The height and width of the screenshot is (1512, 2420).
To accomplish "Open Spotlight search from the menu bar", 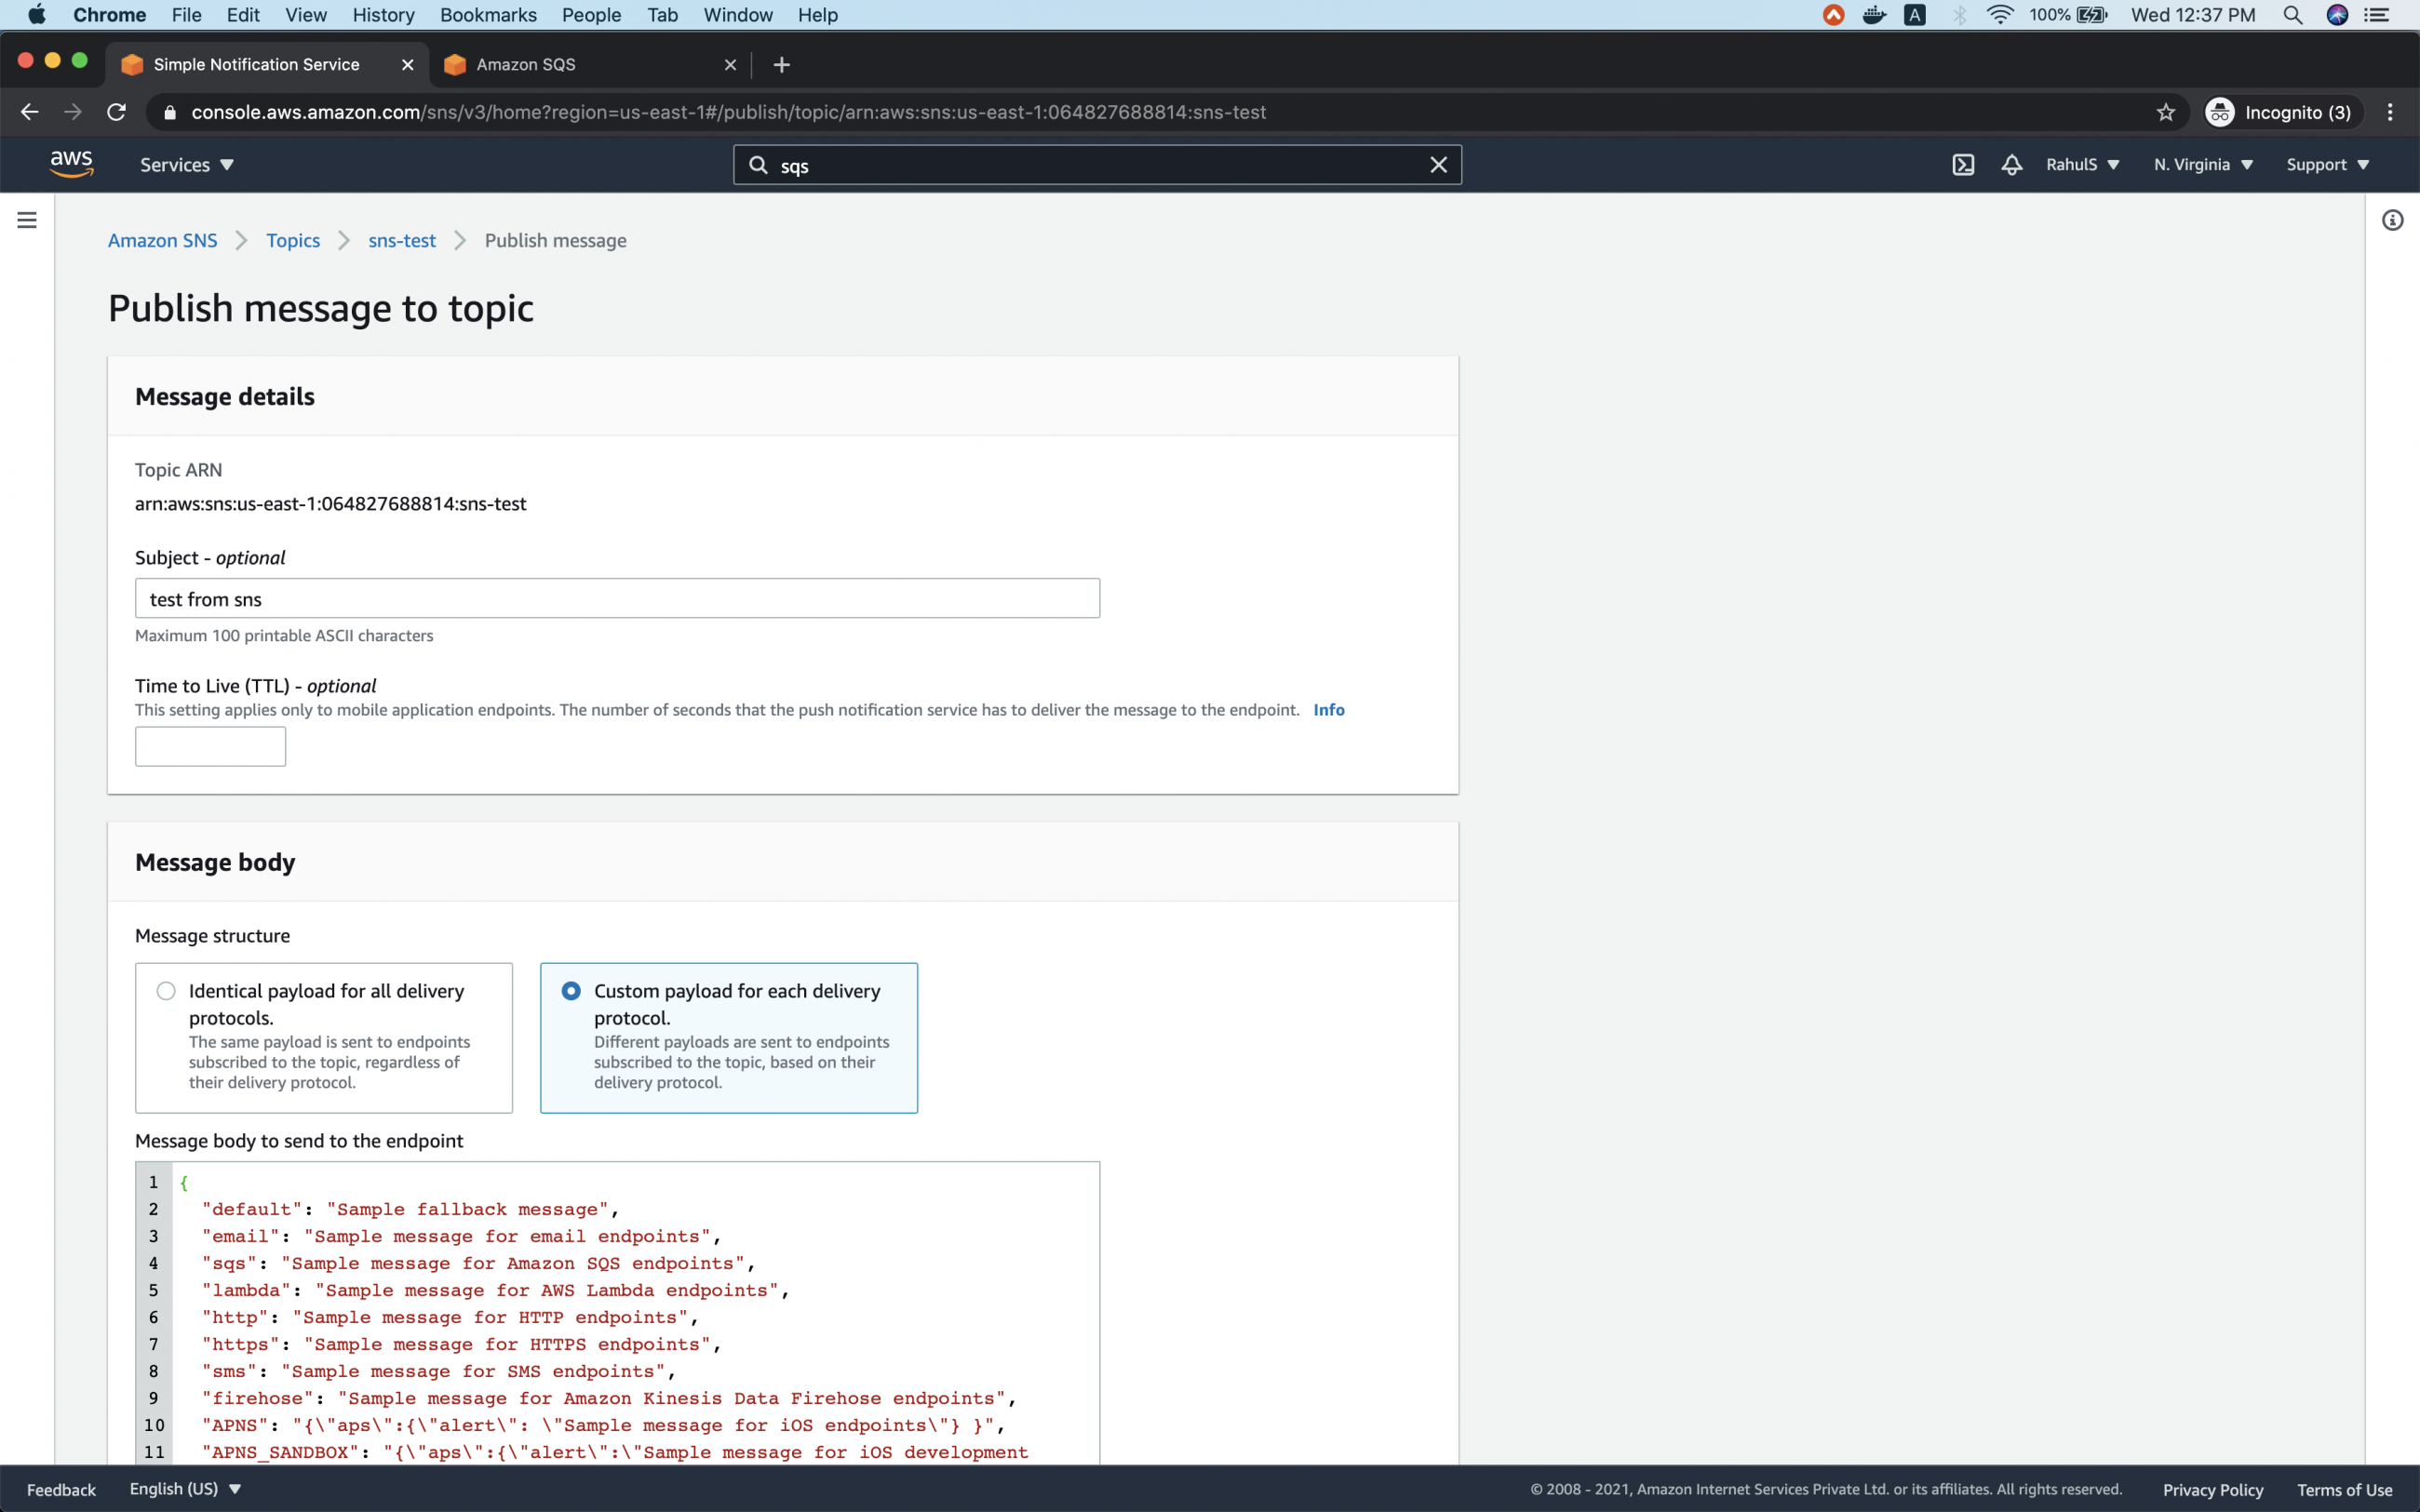I will [x=2293, y=15].
